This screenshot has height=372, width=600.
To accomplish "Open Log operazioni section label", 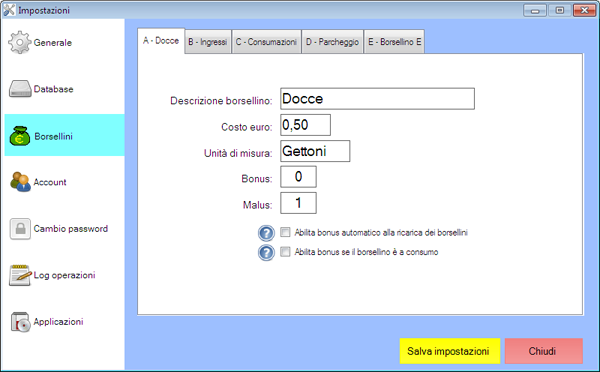I will [x=64, y=275].
